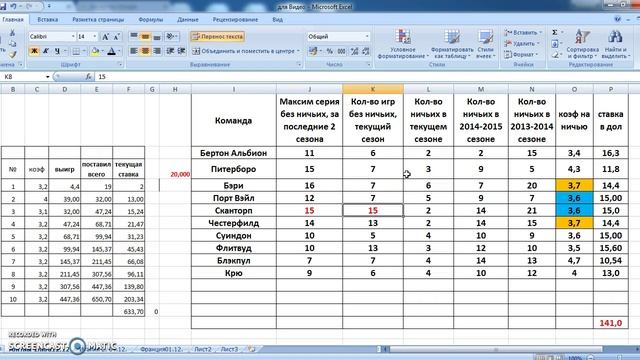Toggle align text center horizontally
The image size is (640, 360).
coord(145,51)
